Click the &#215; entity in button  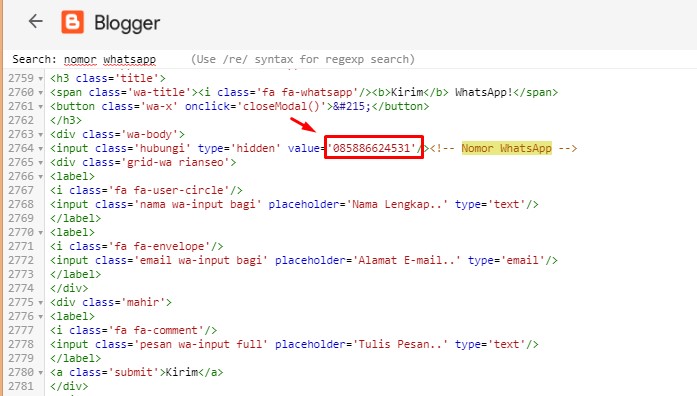pyautogui.click(x=352, y=106)
